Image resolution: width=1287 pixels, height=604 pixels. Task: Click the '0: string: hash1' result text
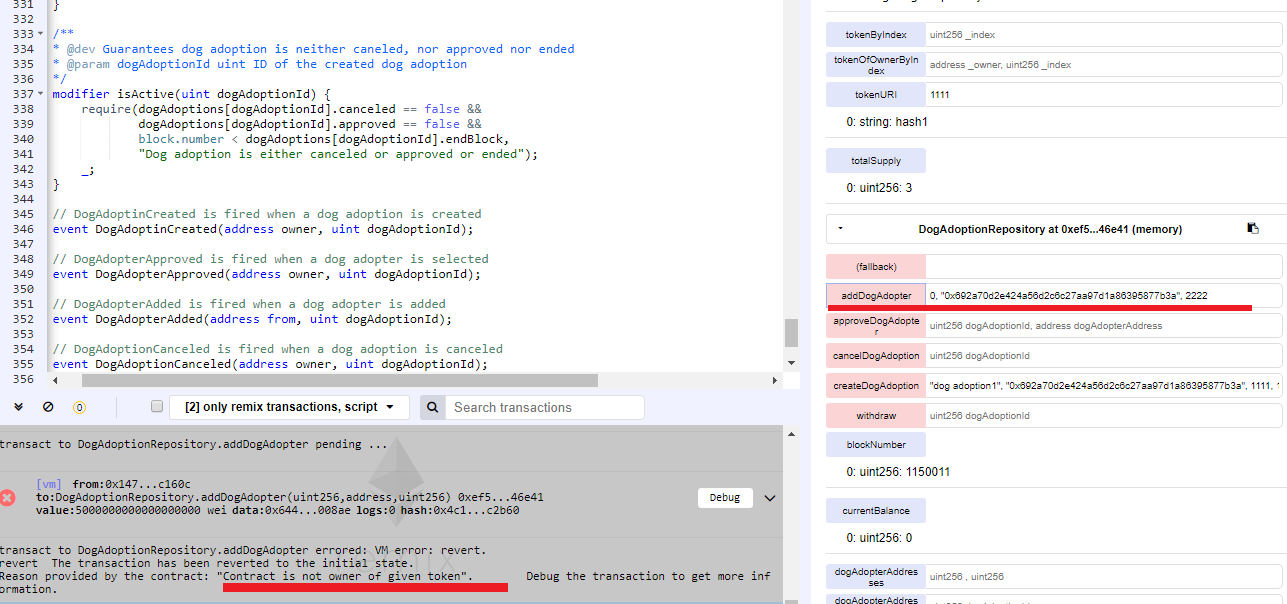[x=888, y=122]
